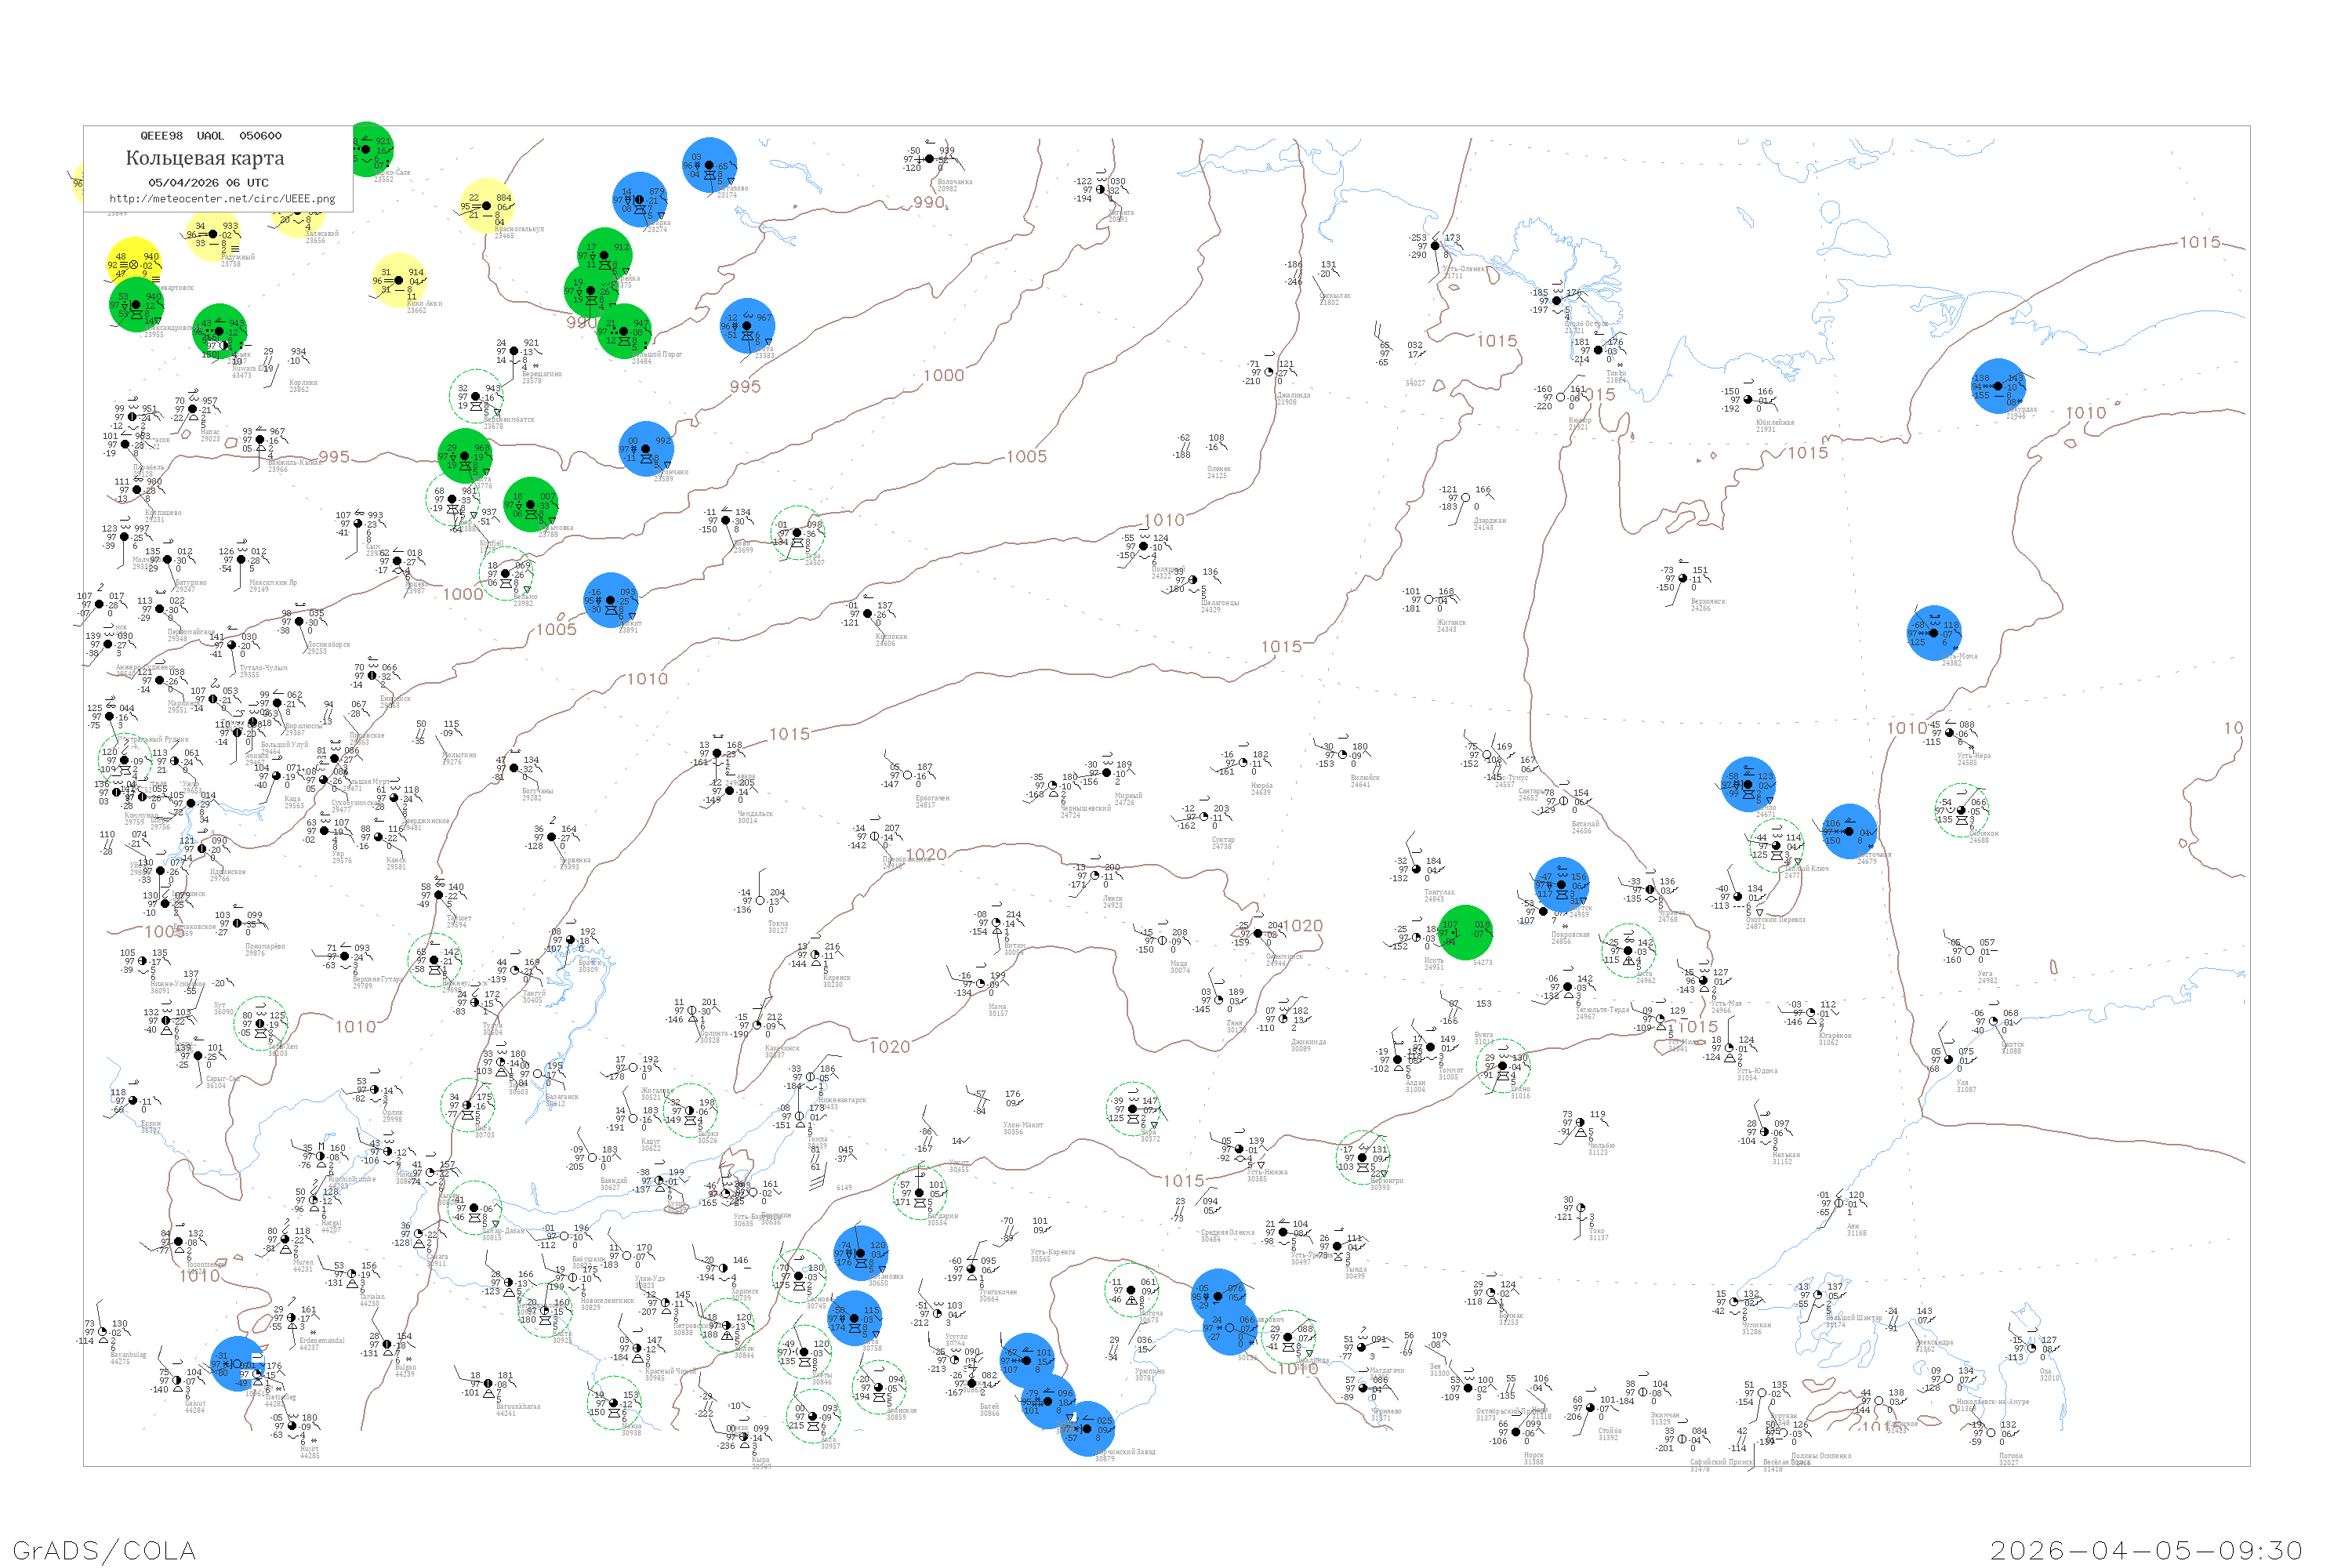Click the yellow Красноселькуп station circle
The image size is (2352, 1568).
(x=487, y=206)
